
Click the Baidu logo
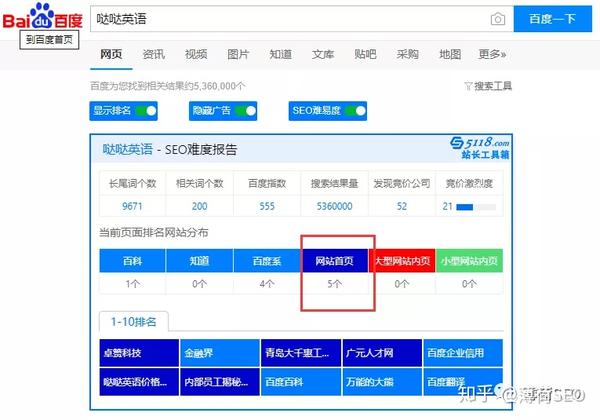pos(42,16)
